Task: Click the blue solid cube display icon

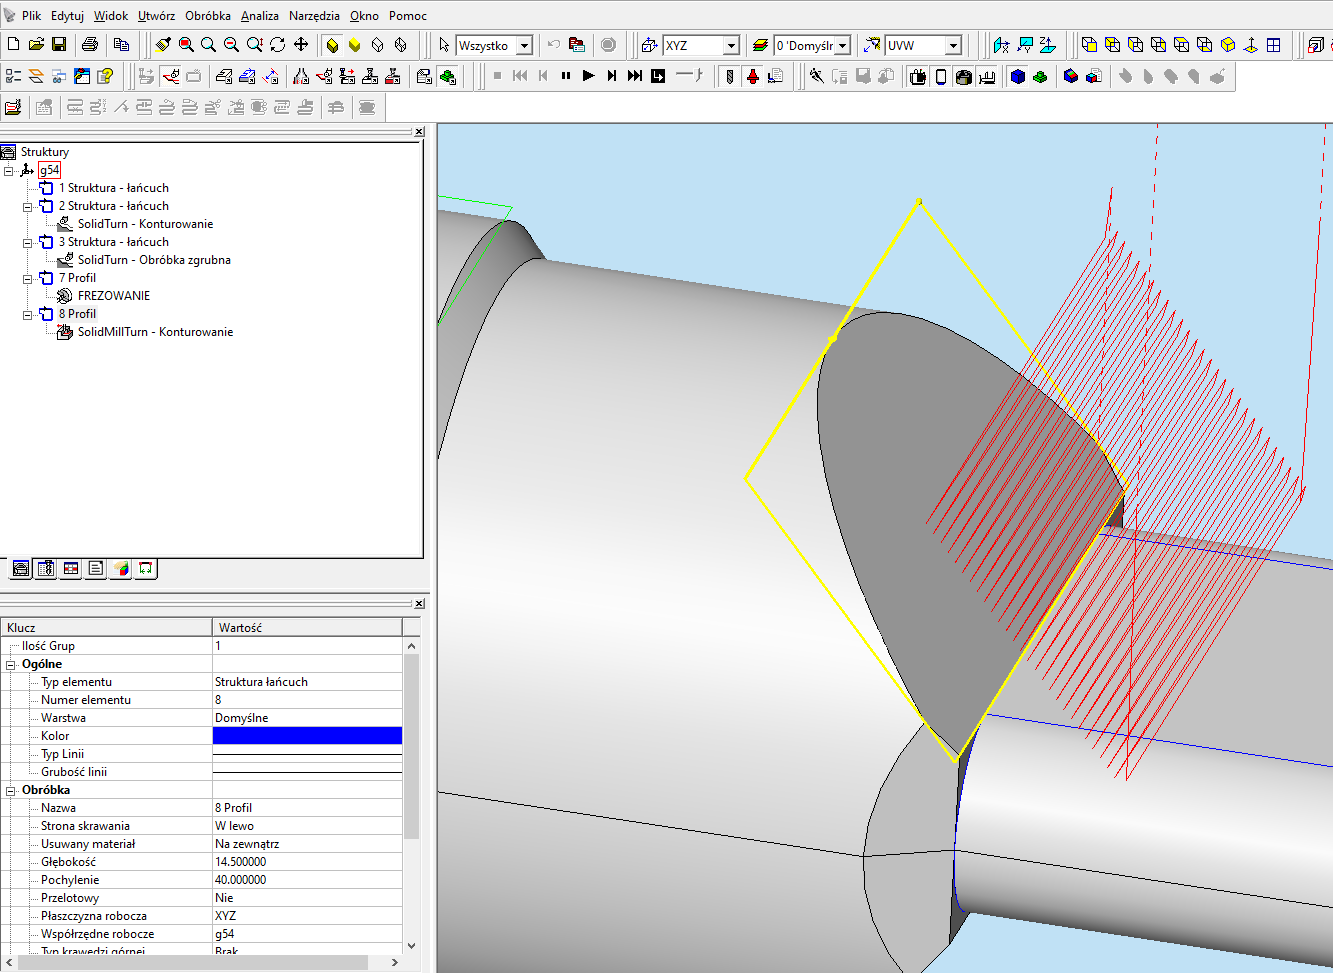Action: point(1018,76)
